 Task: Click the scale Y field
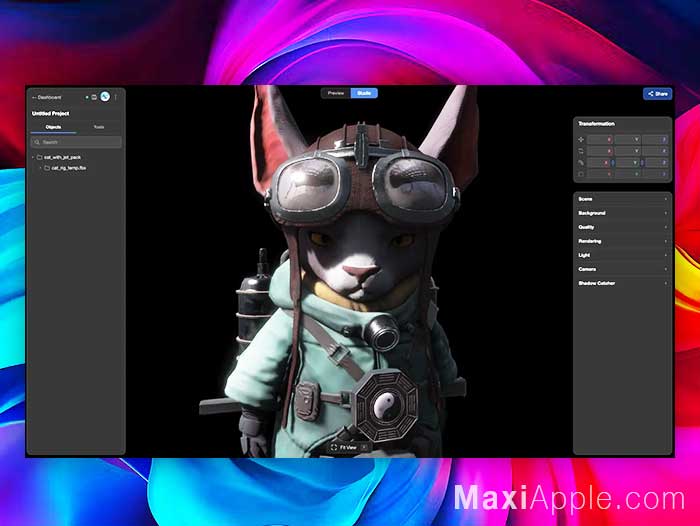627,163
